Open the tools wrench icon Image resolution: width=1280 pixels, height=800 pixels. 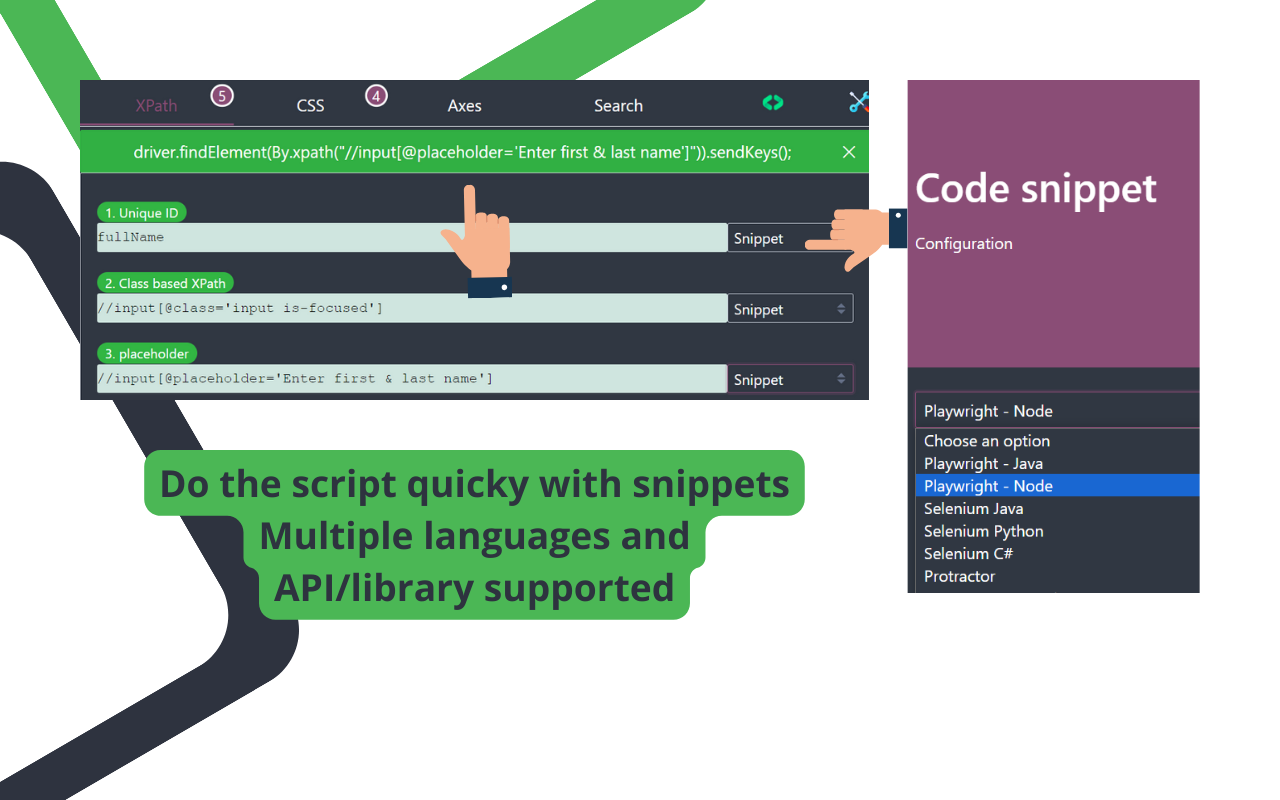(859, 102)
